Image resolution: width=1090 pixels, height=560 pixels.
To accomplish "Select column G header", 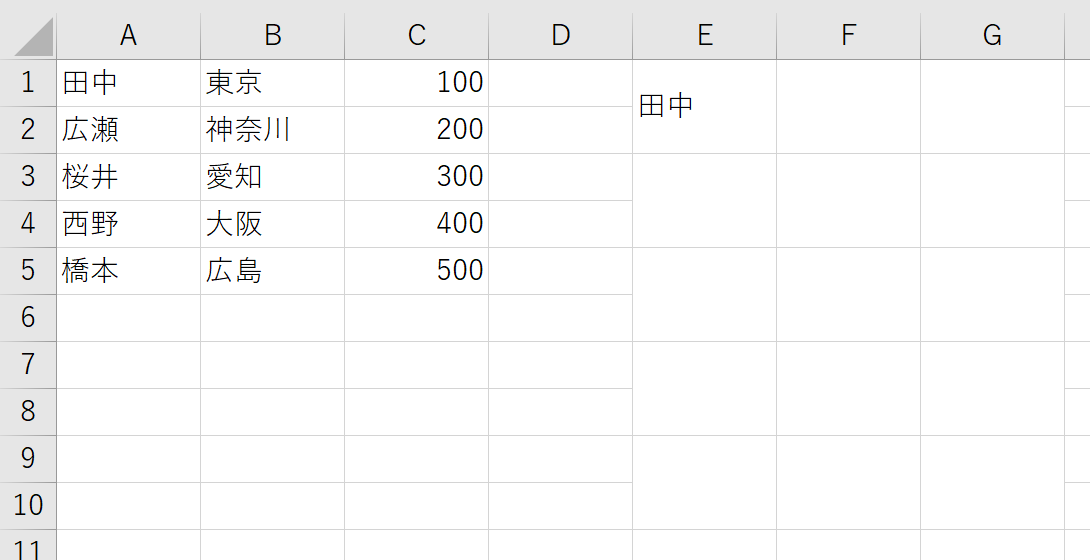I will (992, 35).
